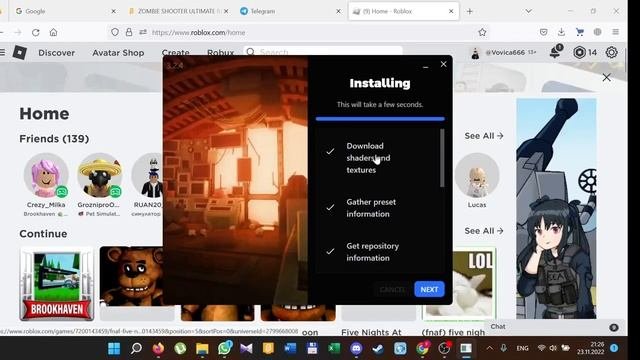Screen dimensions: 640x360
Task: Open the Windows Start menu
Action: point(114,348)
